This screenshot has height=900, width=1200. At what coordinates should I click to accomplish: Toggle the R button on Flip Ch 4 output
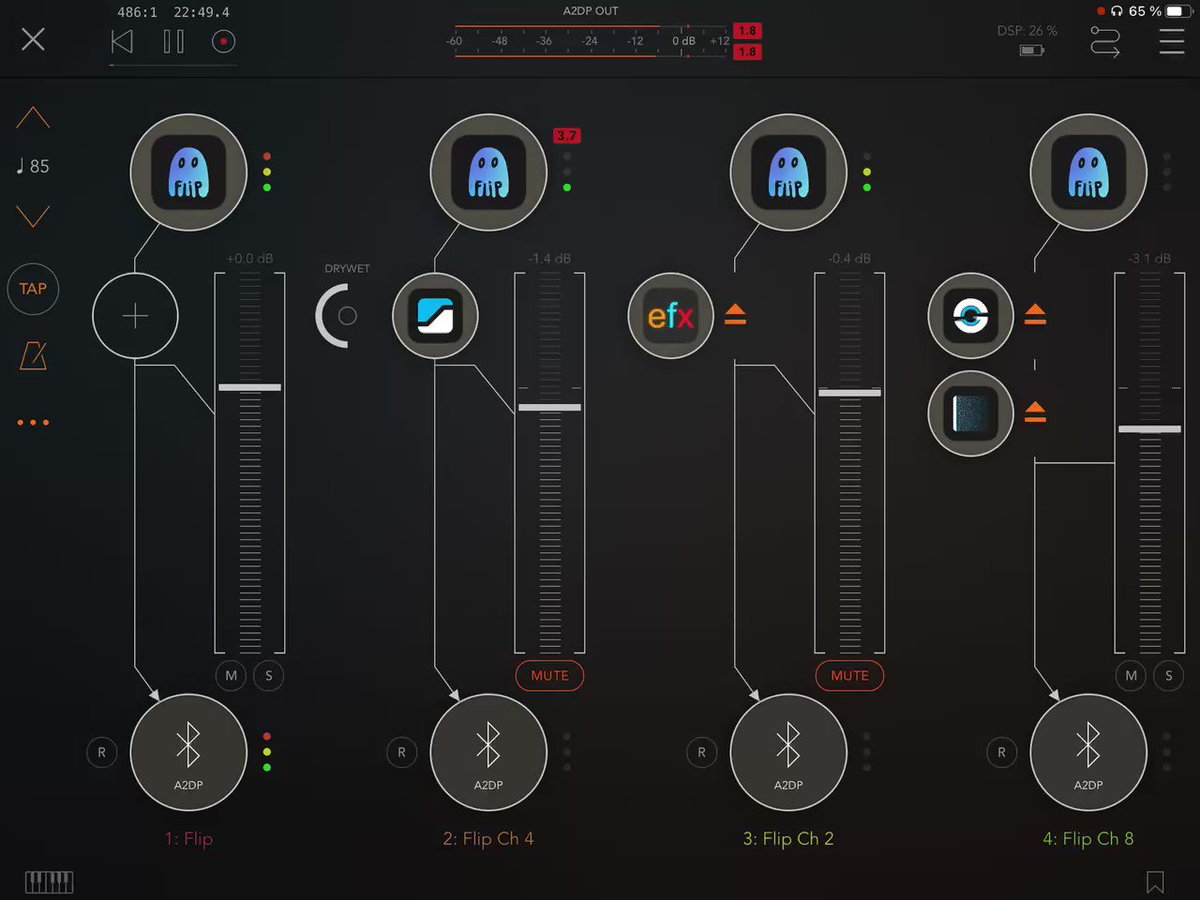401,752
